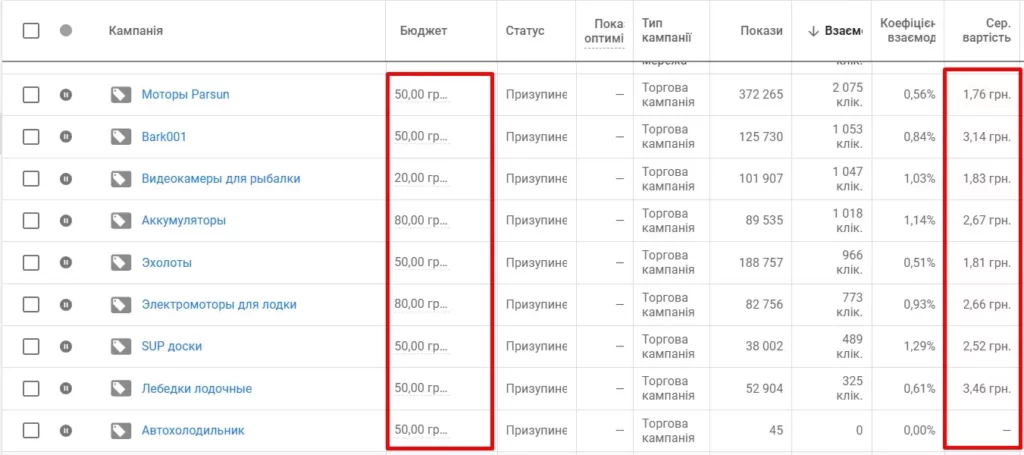
Task: Check the Автохолодильник campaign checkbox
Action: [31, 431]
